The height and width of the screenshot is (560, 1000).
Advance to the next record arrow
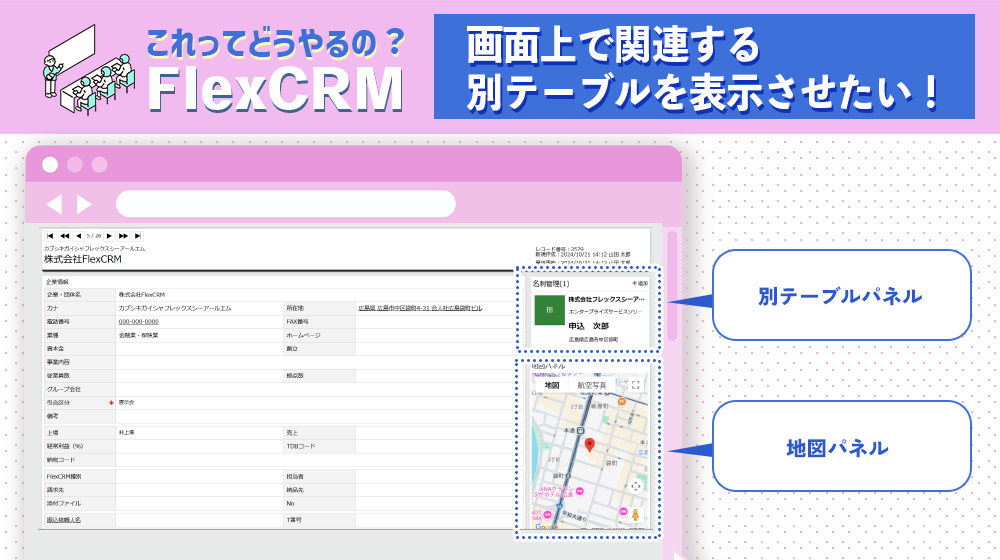click(x=110, y=236)
